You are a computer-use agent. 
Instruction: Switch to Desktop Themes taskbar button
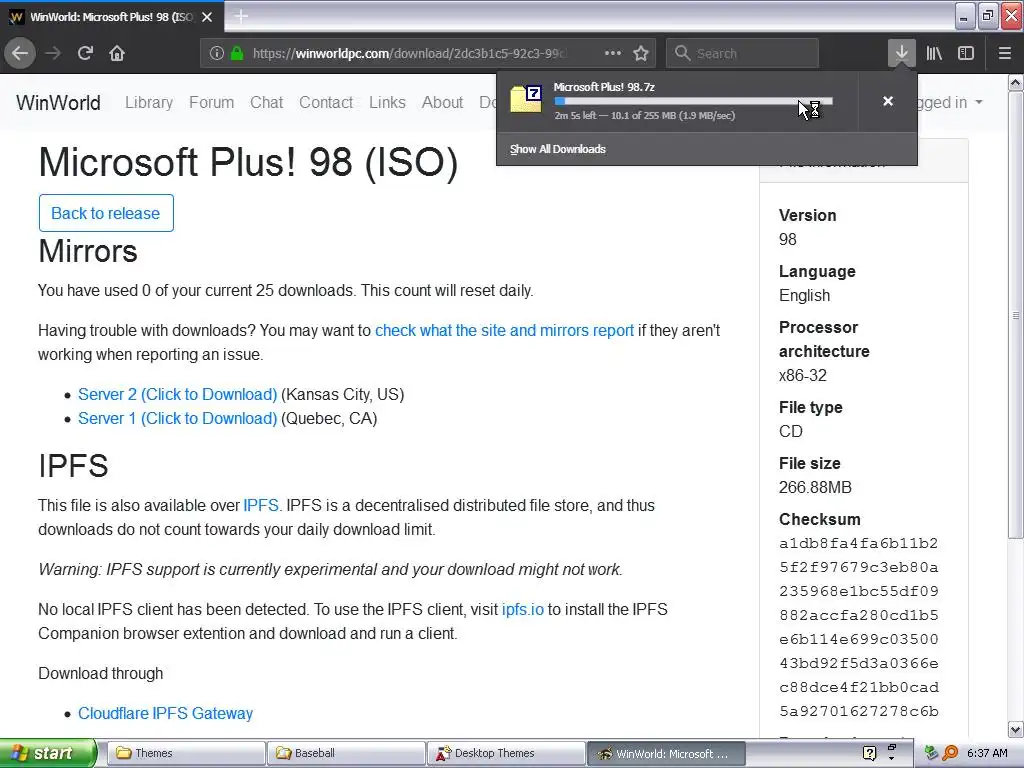pos(506,753)
